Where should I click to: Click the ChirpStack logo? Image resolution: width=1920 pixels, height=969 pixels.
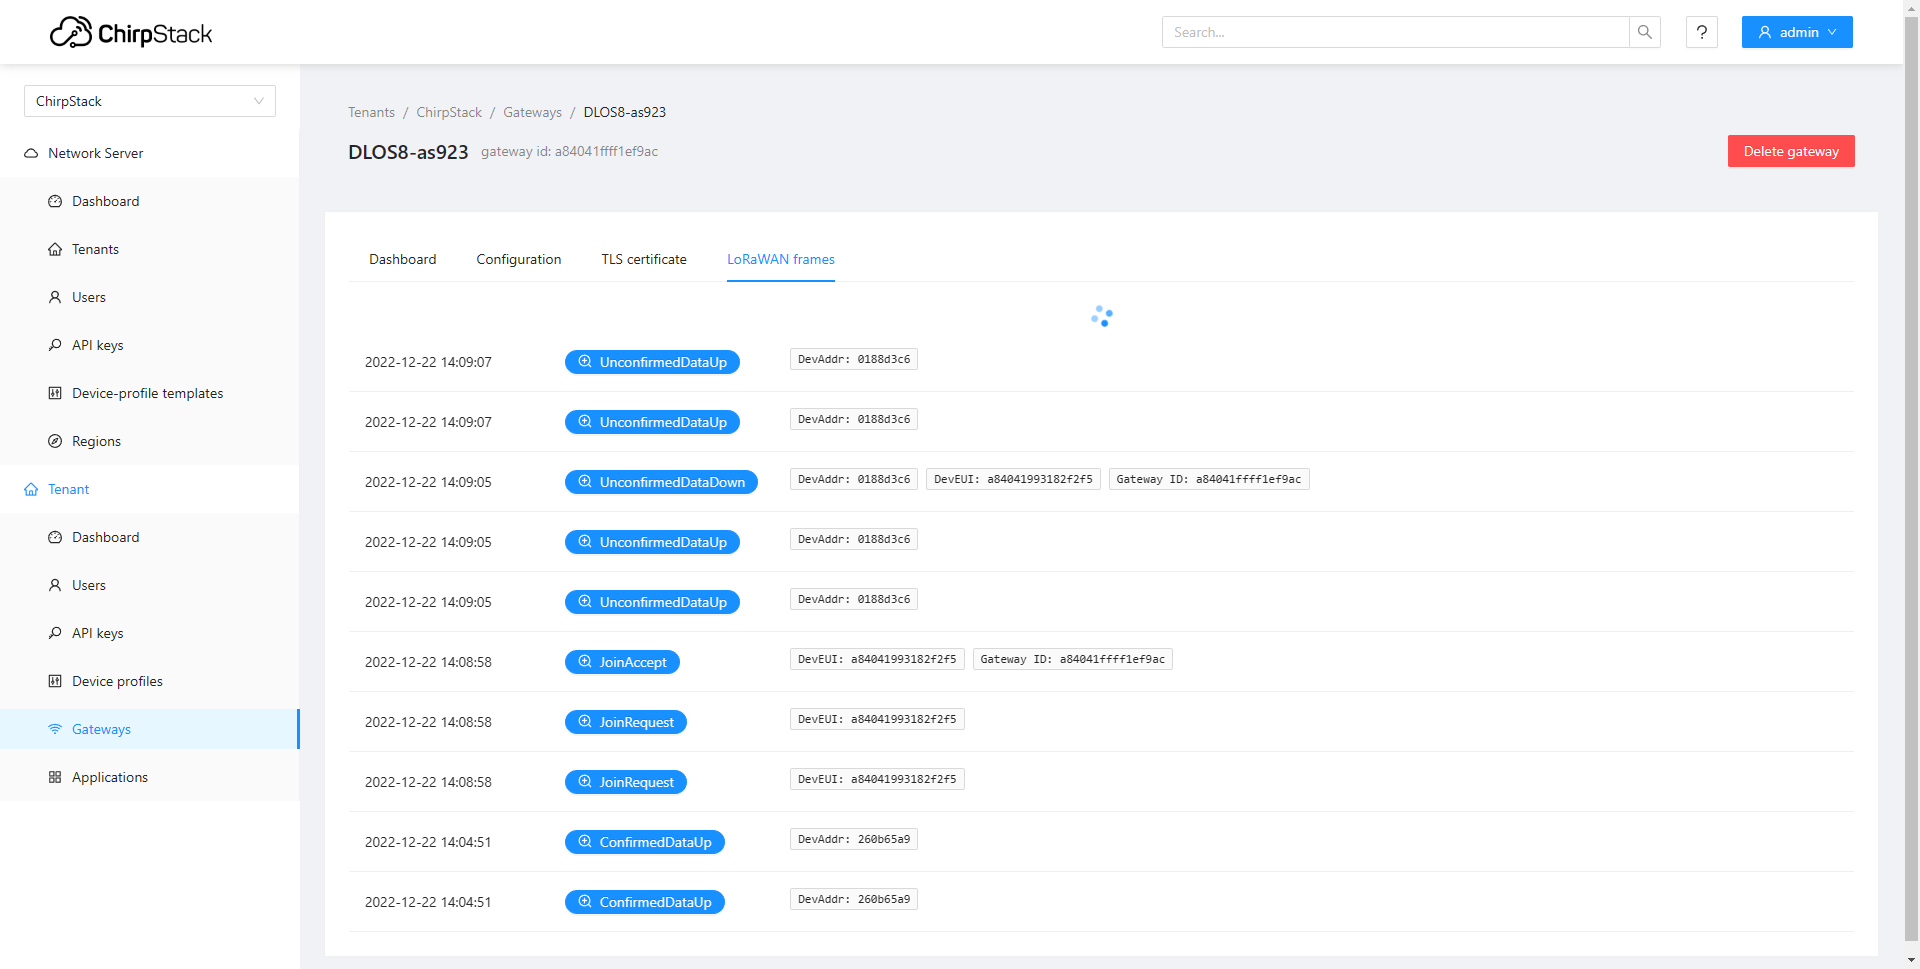pyautogui.click(x=131, y=33)
